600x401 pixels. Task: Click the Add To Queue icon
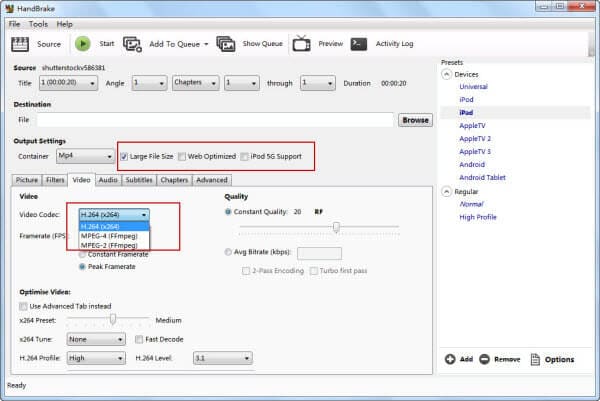[132, 44]
